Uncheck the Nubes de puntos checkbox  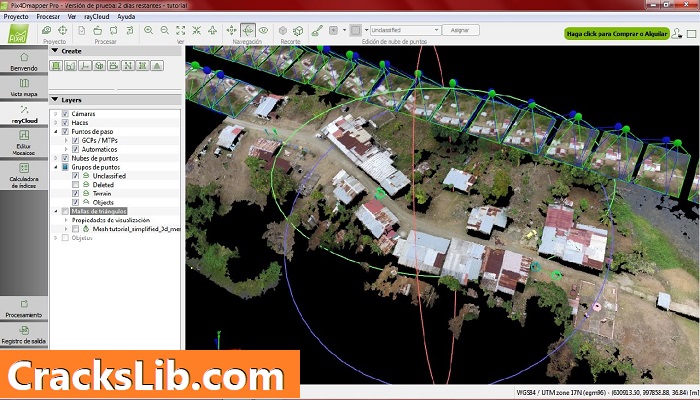tap(65, 158)
